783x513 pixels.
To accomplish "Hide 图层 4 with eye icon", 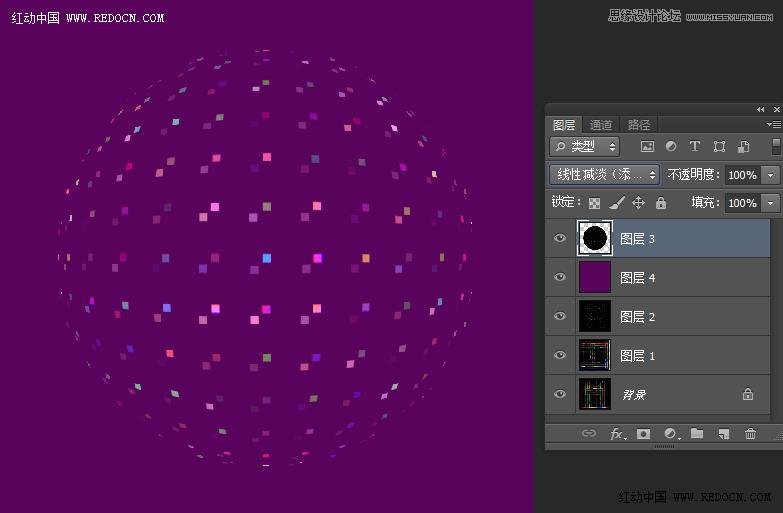I will (560, 277).
